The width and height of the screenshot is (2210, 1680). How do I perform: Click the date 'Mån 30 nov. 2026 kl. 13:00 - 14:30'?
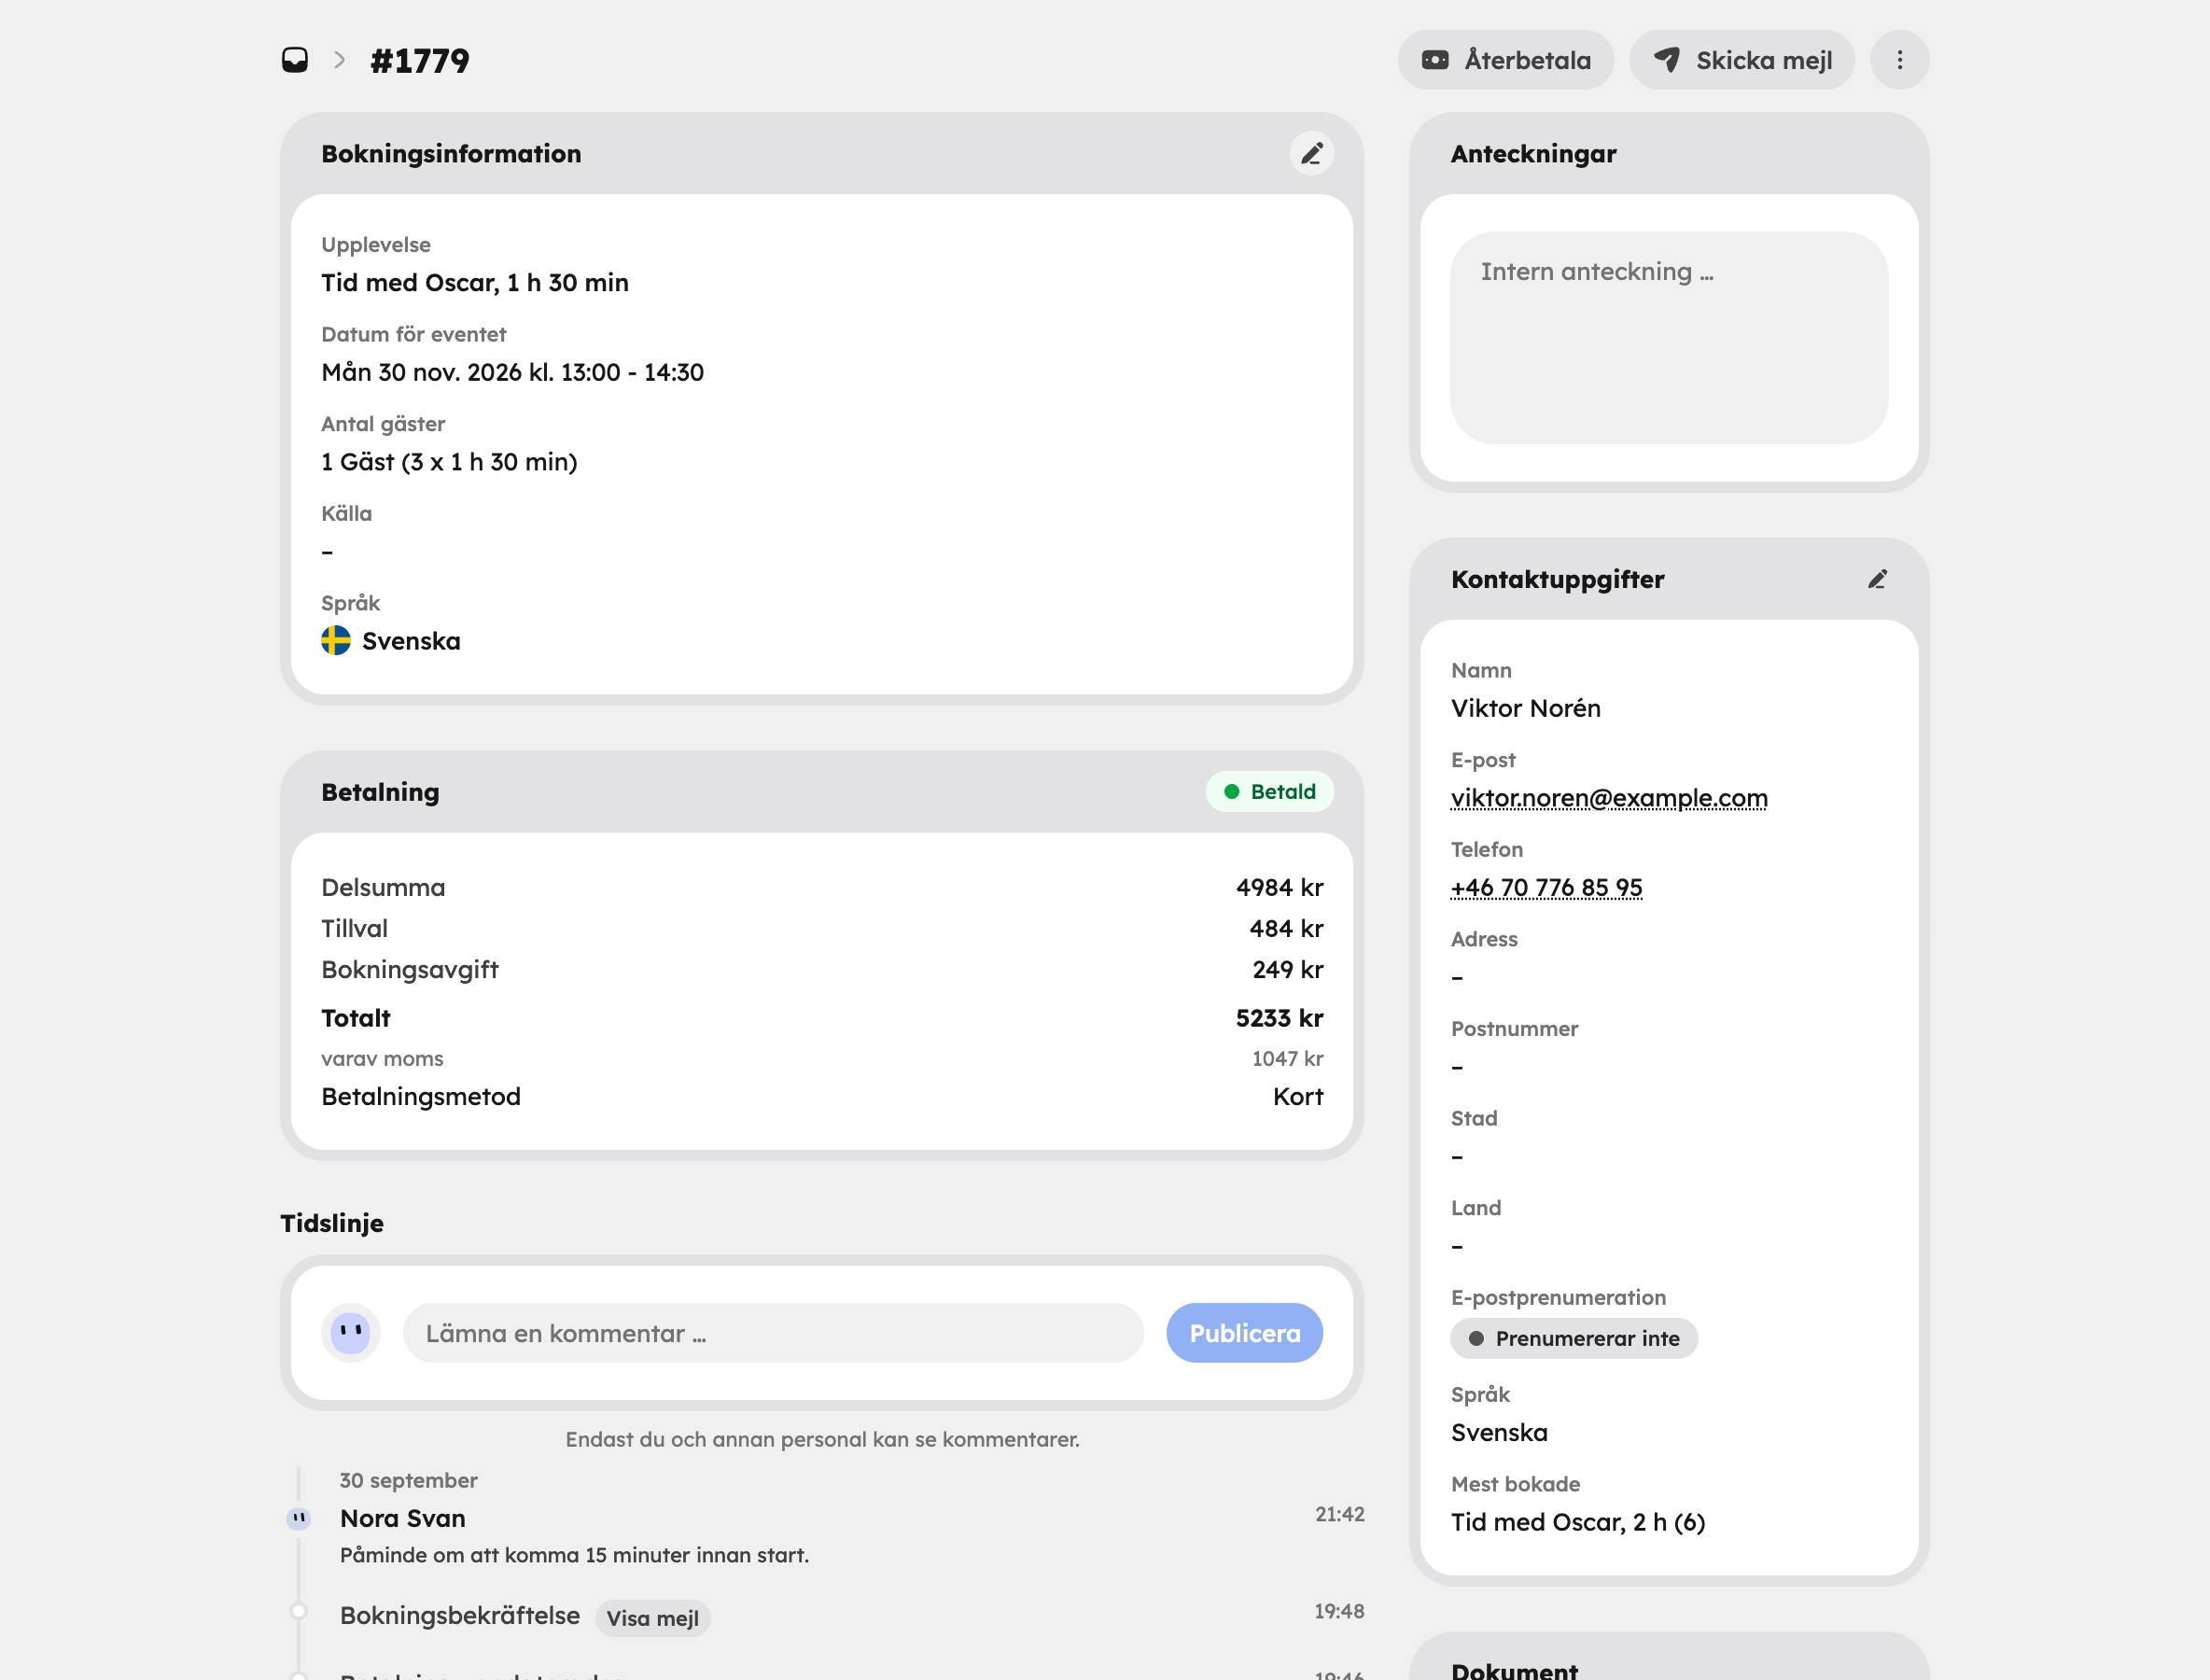512,372
